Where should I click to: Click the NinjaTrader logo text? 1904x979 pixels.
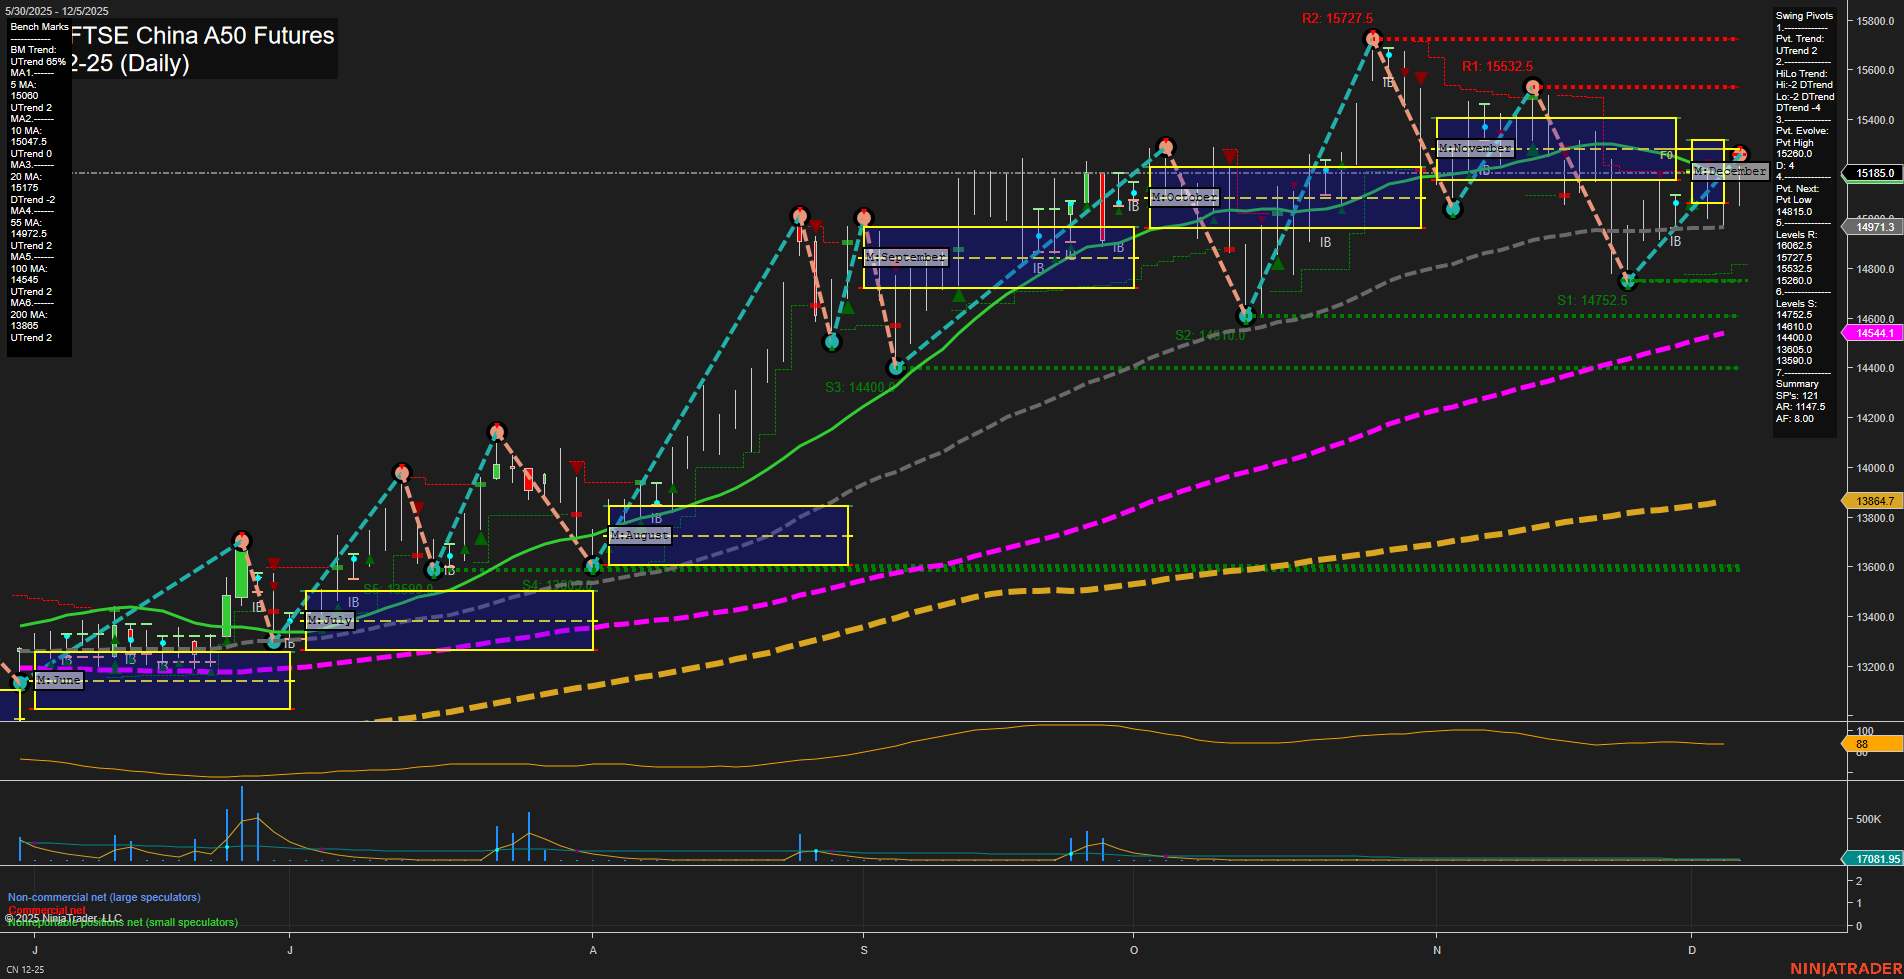1845,968
